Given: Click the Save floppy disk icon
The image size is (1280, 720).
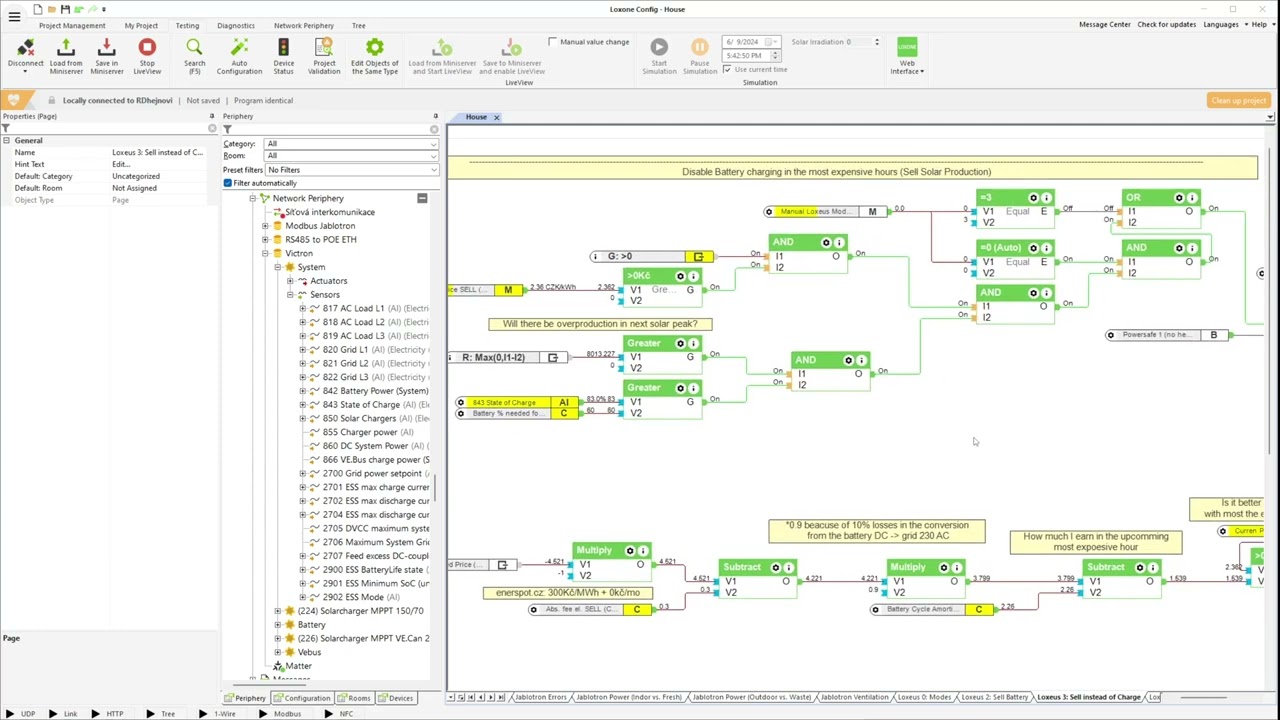Looking at the screenshot, I should coord(65,9).
